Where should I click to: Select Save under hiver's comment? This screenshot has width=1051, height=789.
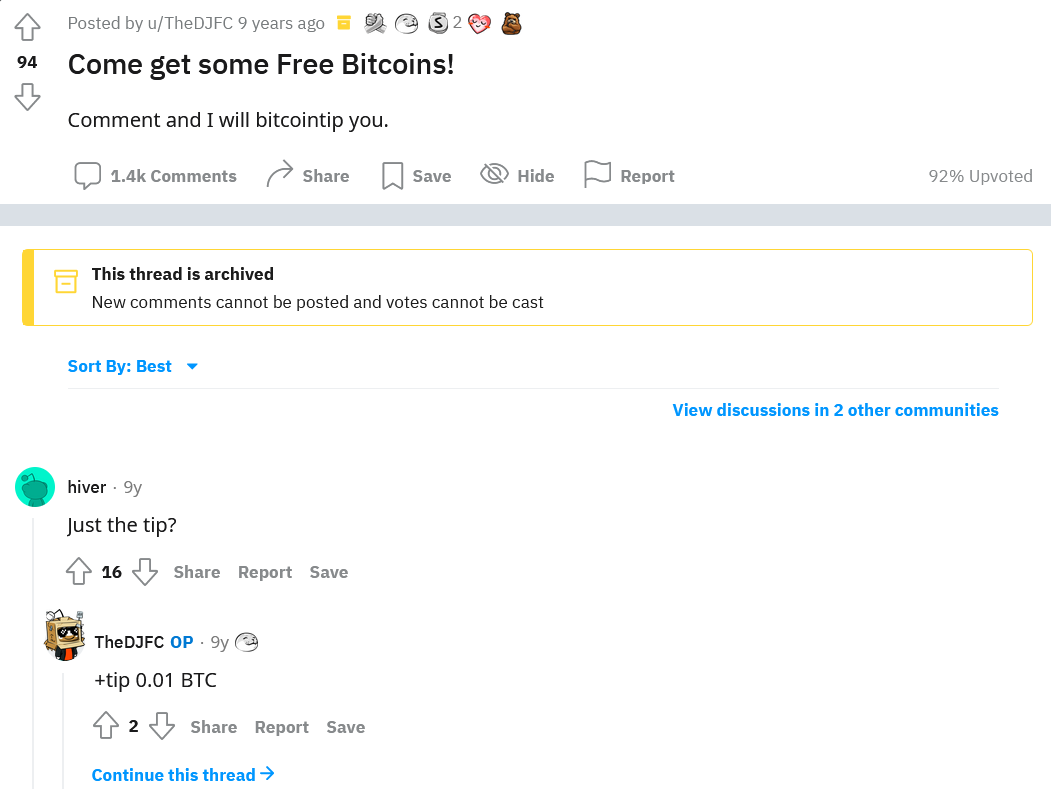[328, 572]
